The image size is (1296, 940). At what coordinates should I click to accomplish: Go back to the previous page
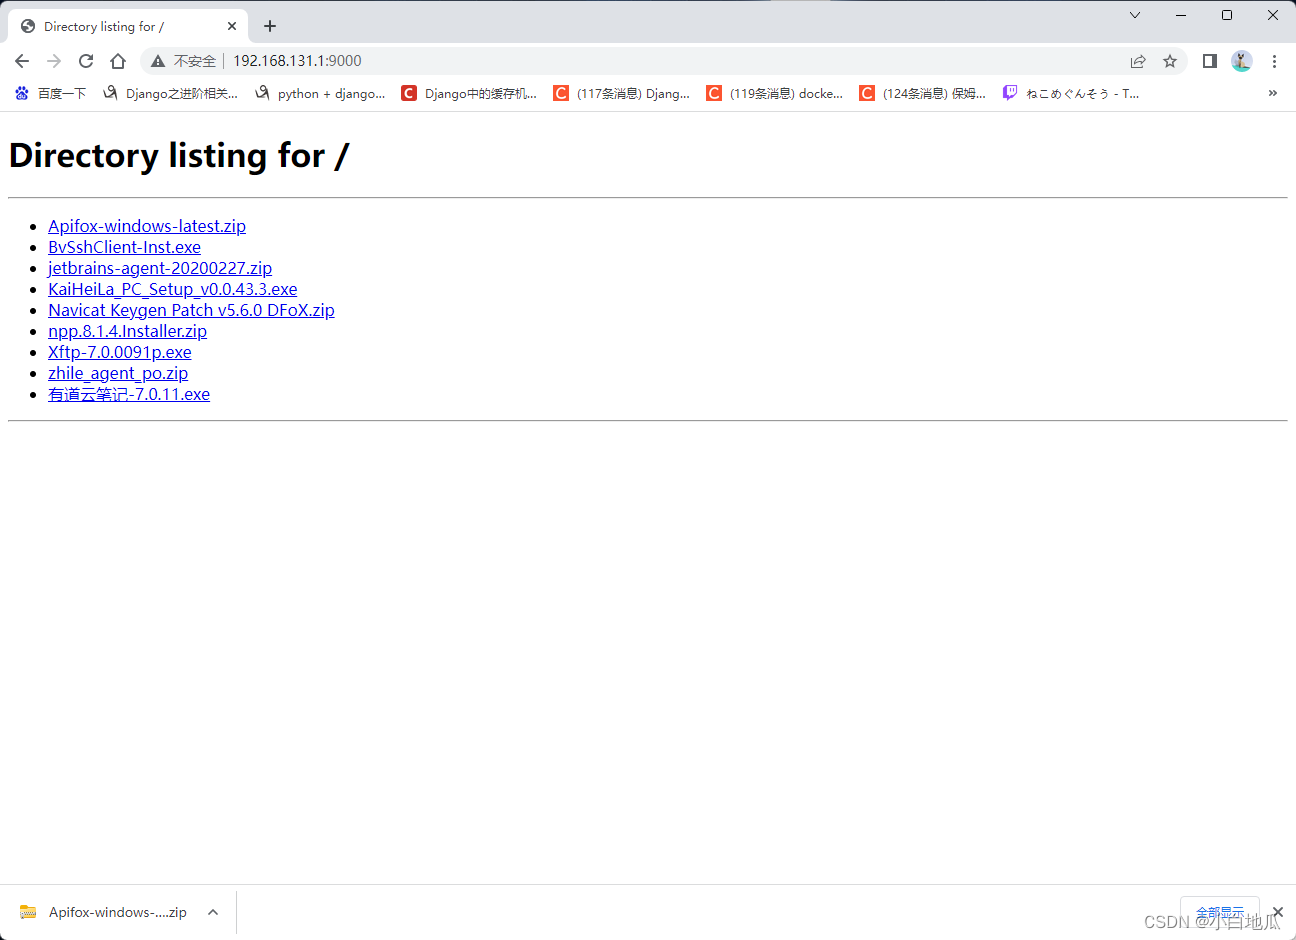[x=22, y=61]
